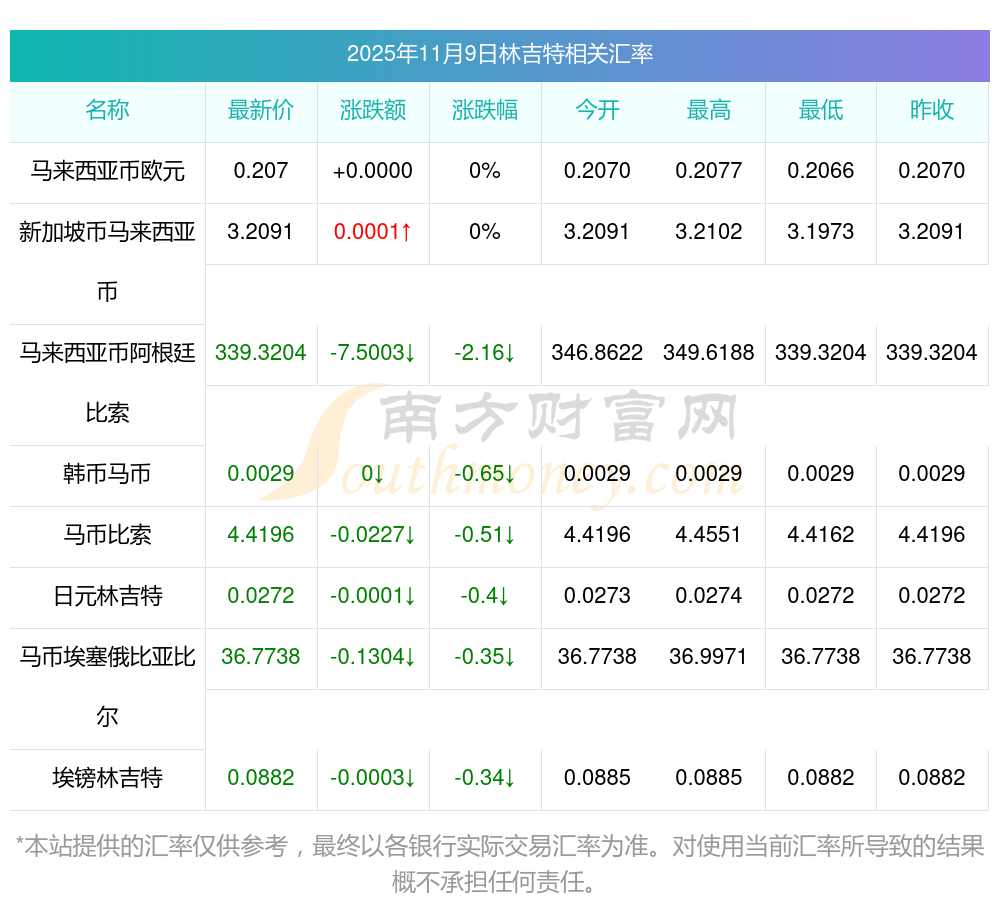Click the open value 346.8622

click(x=597, y=353)
